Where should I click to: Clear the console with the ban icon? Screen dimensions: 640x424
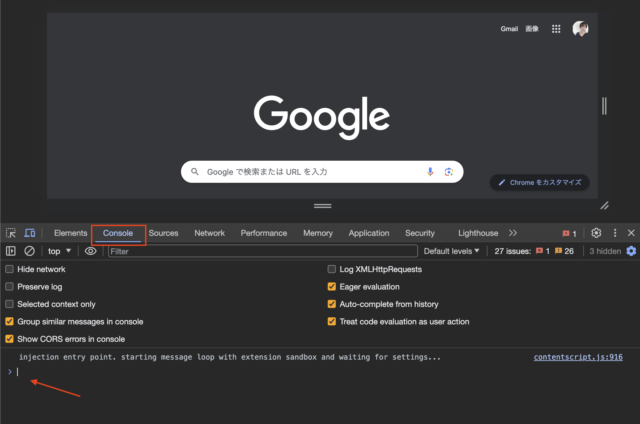tap(29, 251)
